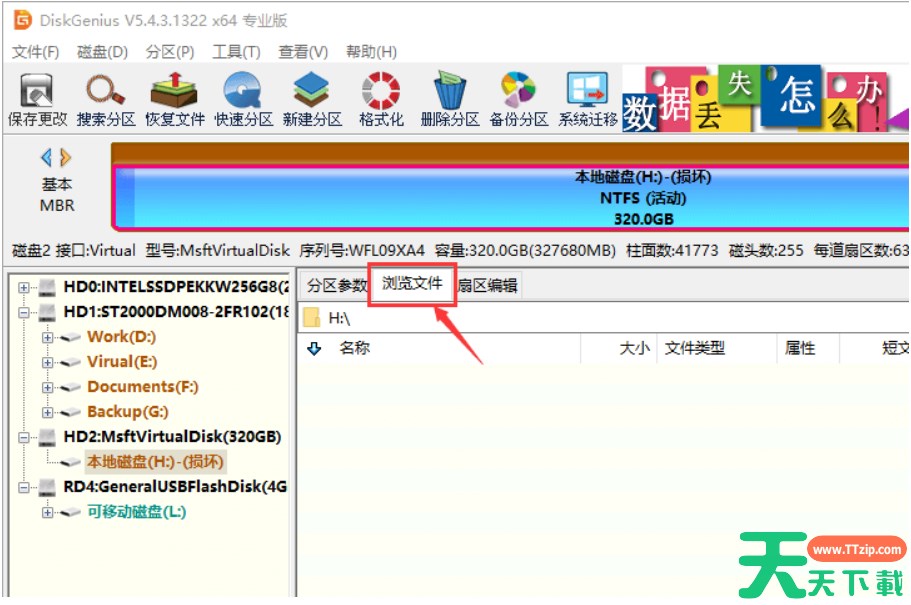Click the 名称 column header
The width and height of the screenshot is (911, 605).
pos(355,349)
